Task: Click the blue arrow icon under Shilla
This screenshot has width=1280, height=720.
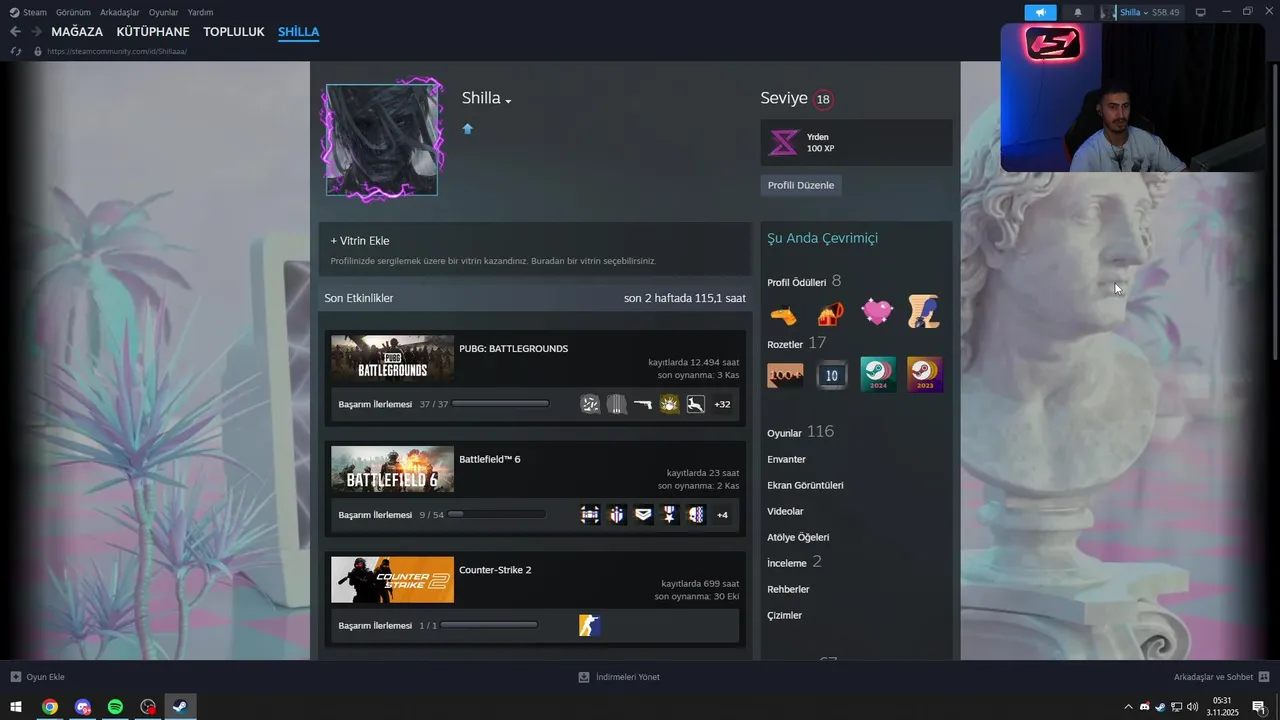Action: click(467, 129)
